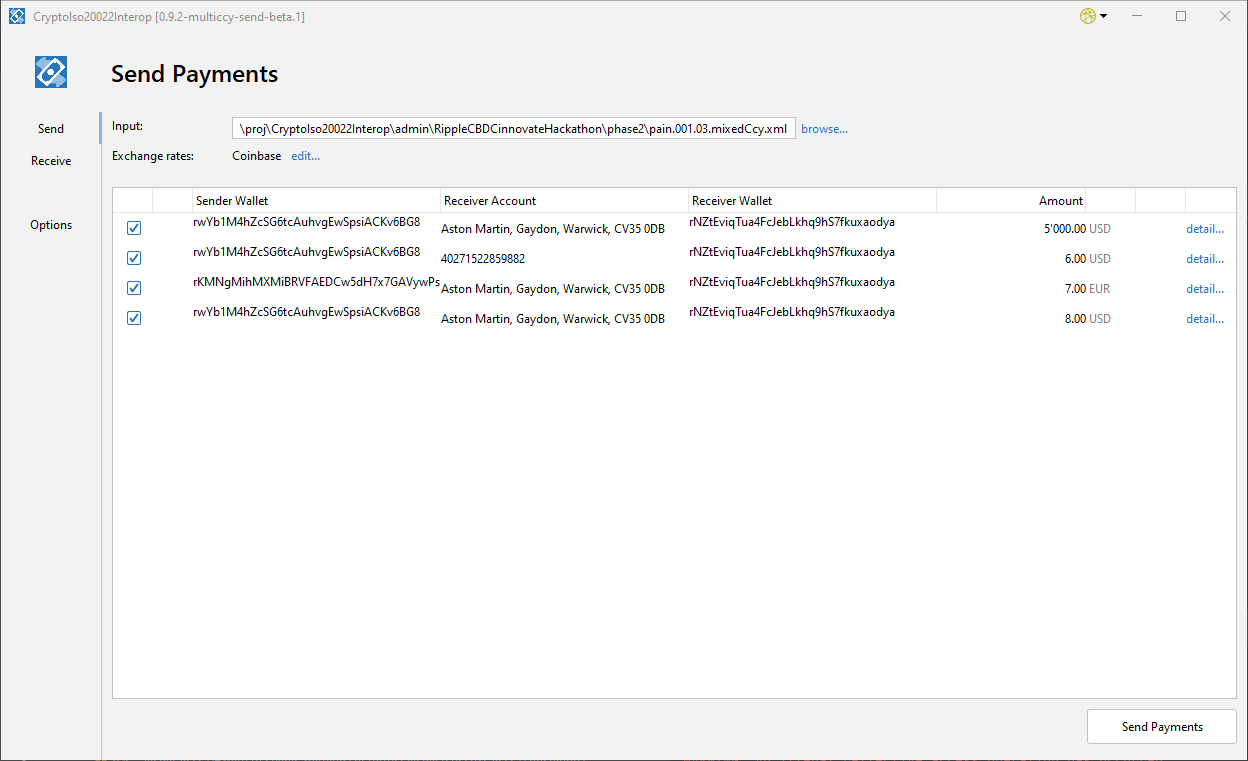
Task: Open the Options section
Action: (51, 224)
